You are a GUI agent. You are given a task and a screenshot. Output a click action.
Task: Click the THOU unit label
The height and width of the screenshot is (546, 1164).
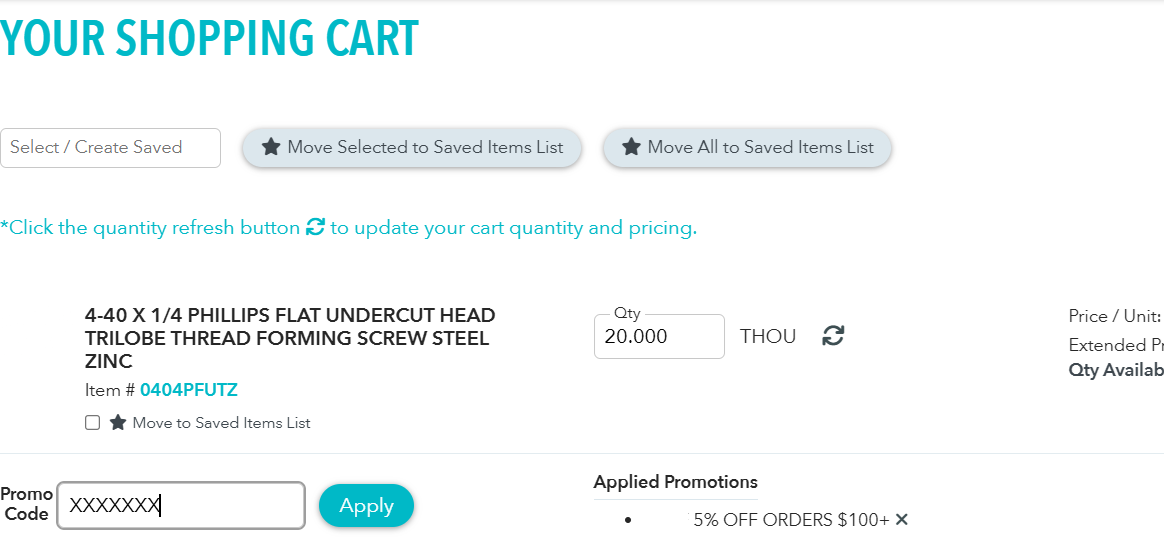click(768, 337)
